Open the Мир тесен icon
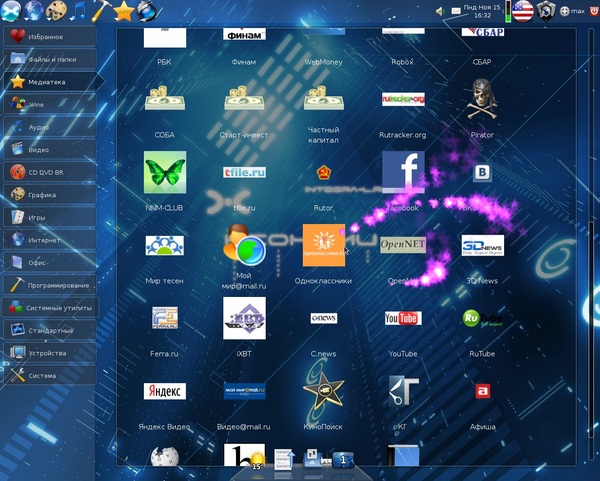The width and height of the screenshot is (600, 481). point(165,245)
